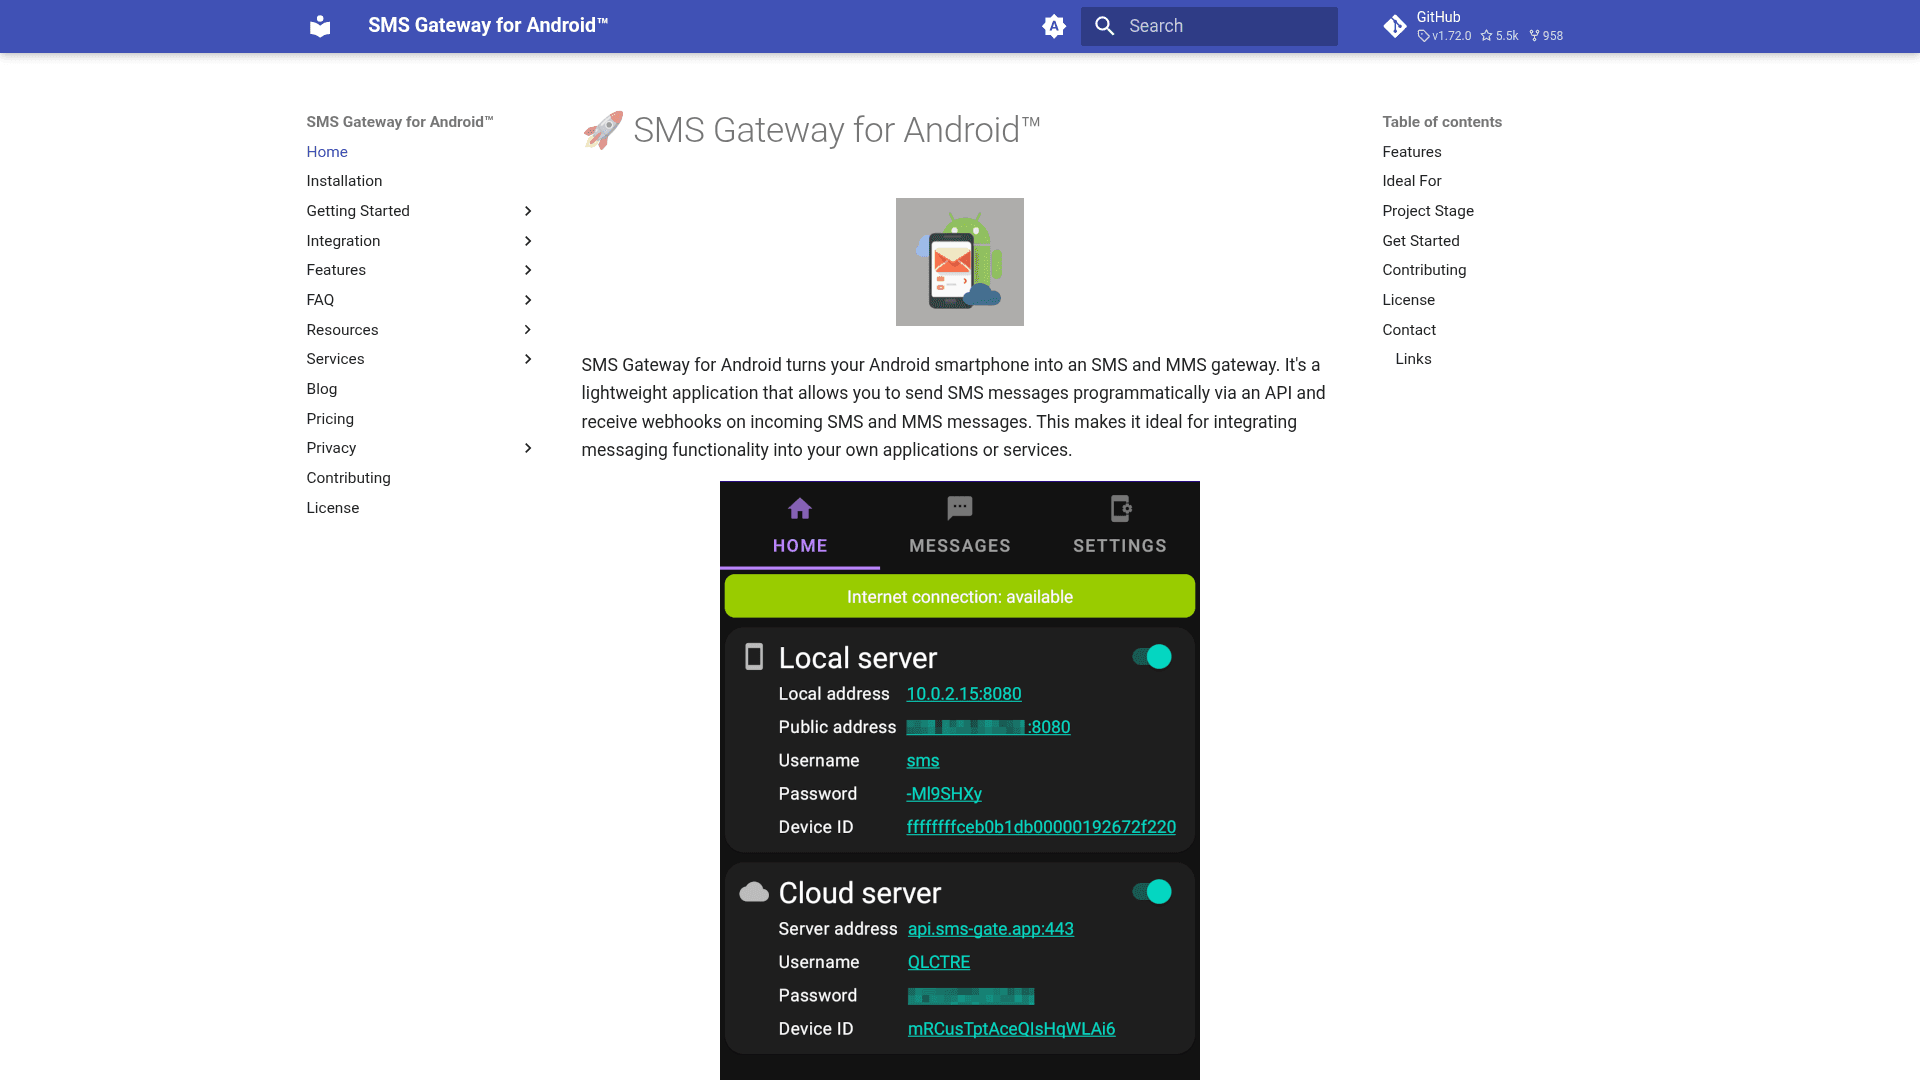
Task: Jump to License in table of contents
Action: [1409, 300]
